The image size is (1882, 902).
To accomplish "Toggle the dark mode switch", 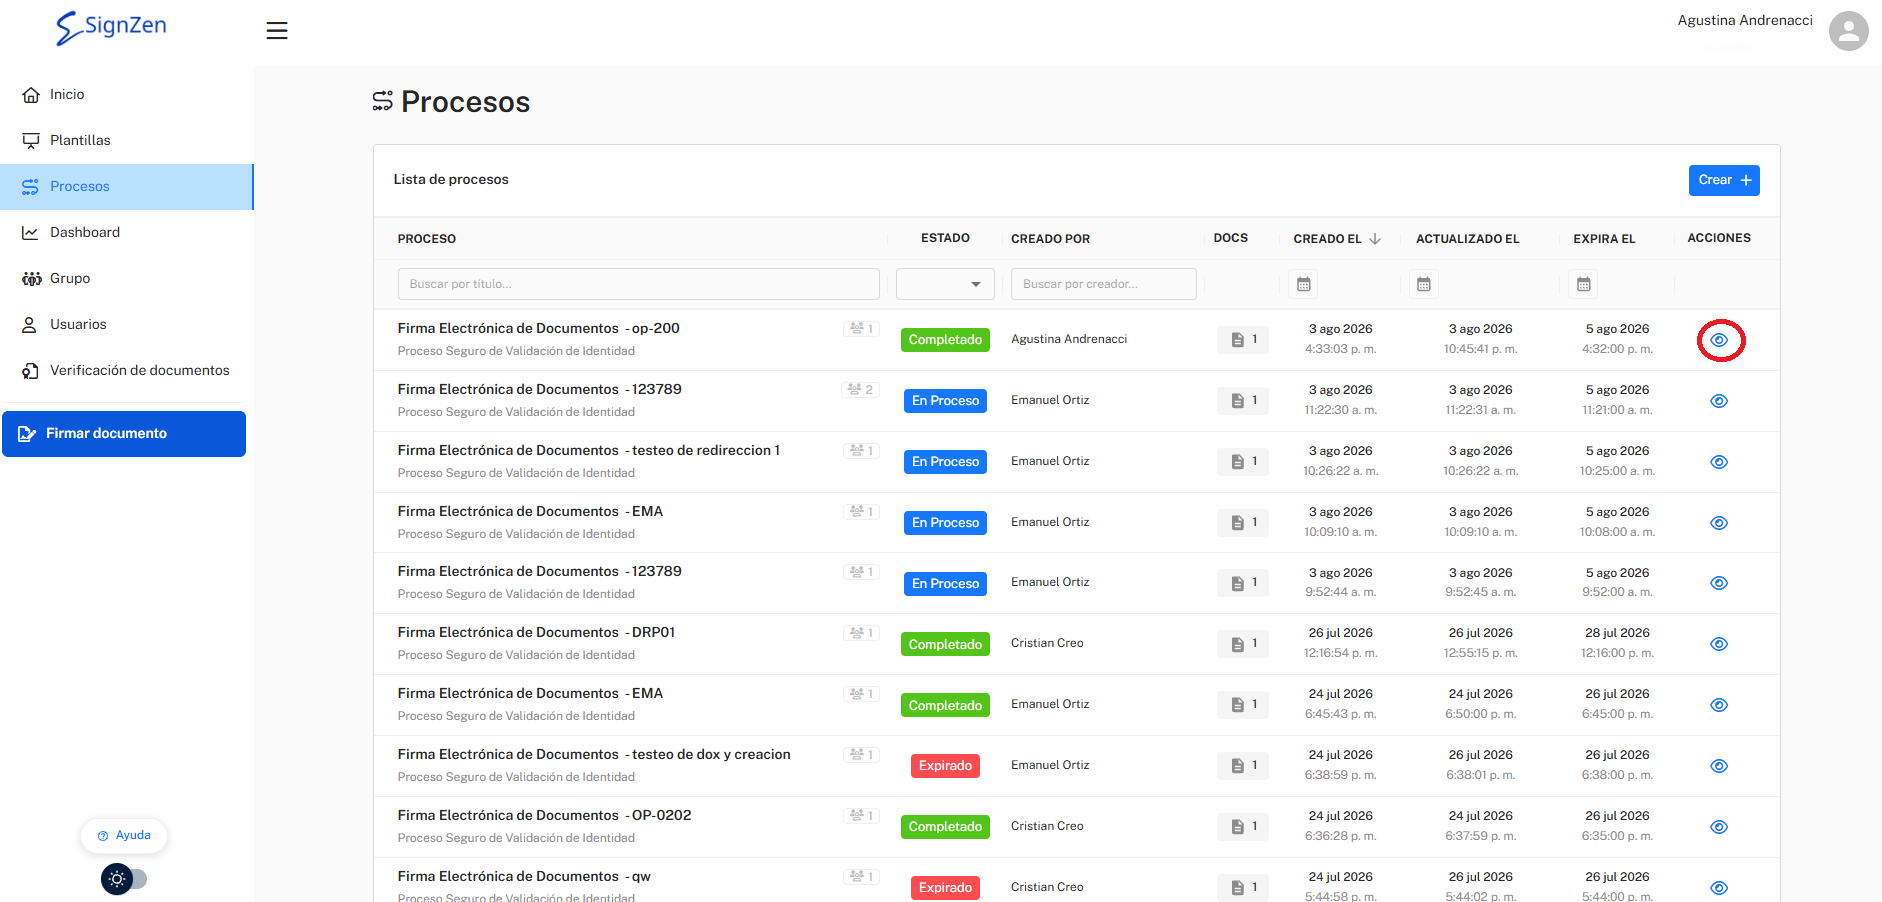I will [x=124, y=879].
